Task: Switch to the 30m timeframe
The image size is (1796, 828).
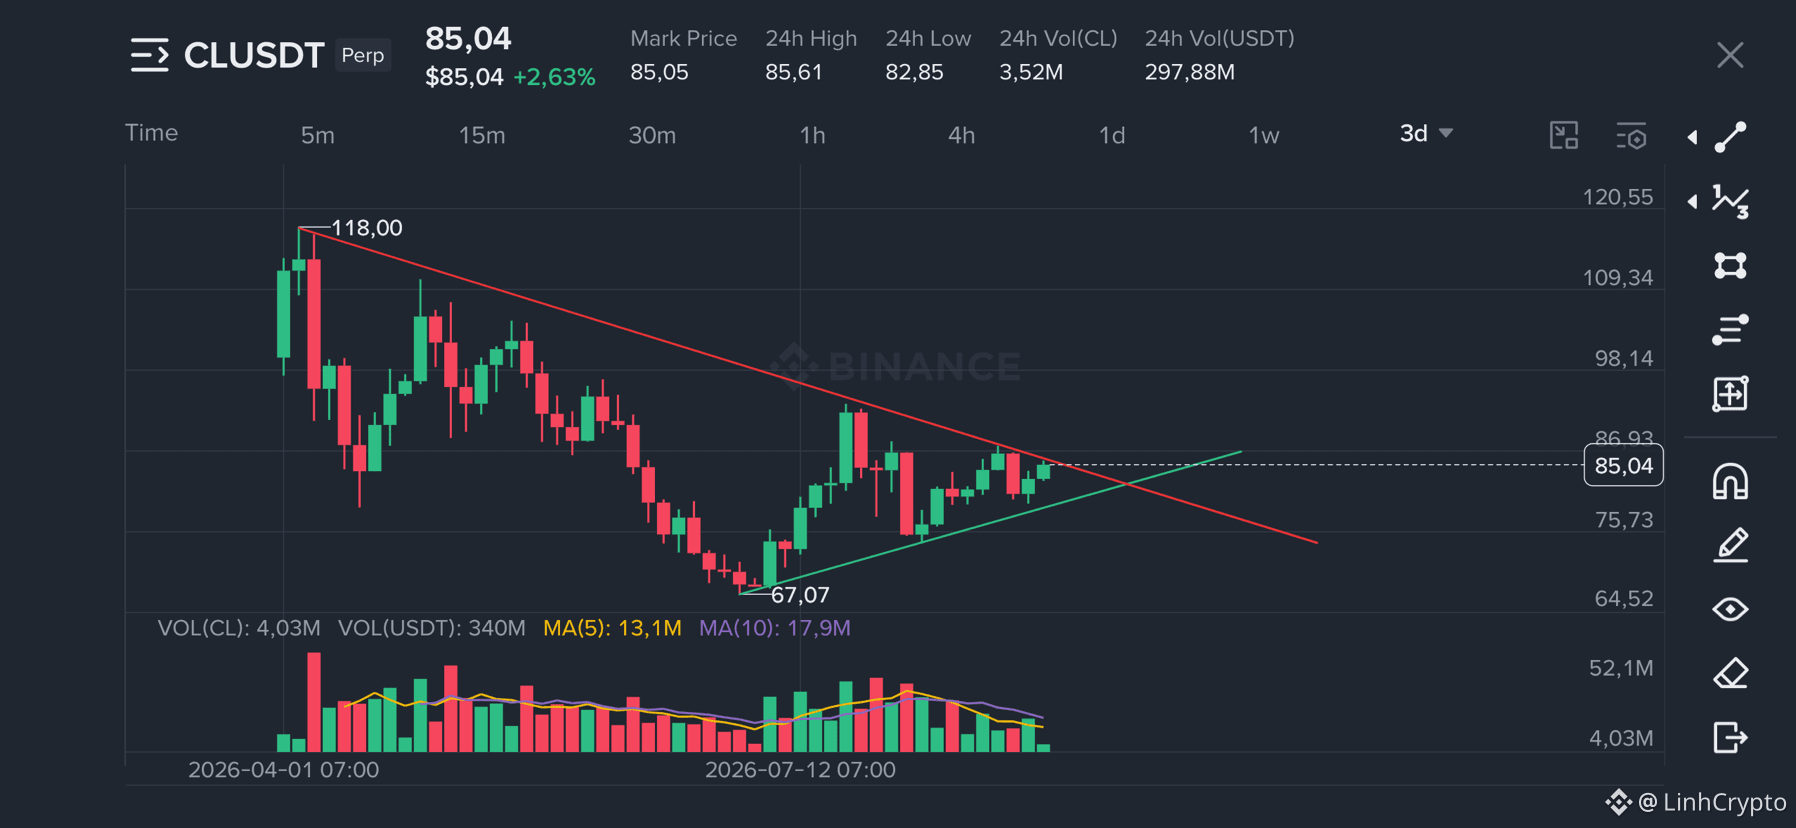Action: (x=652, y=135)
